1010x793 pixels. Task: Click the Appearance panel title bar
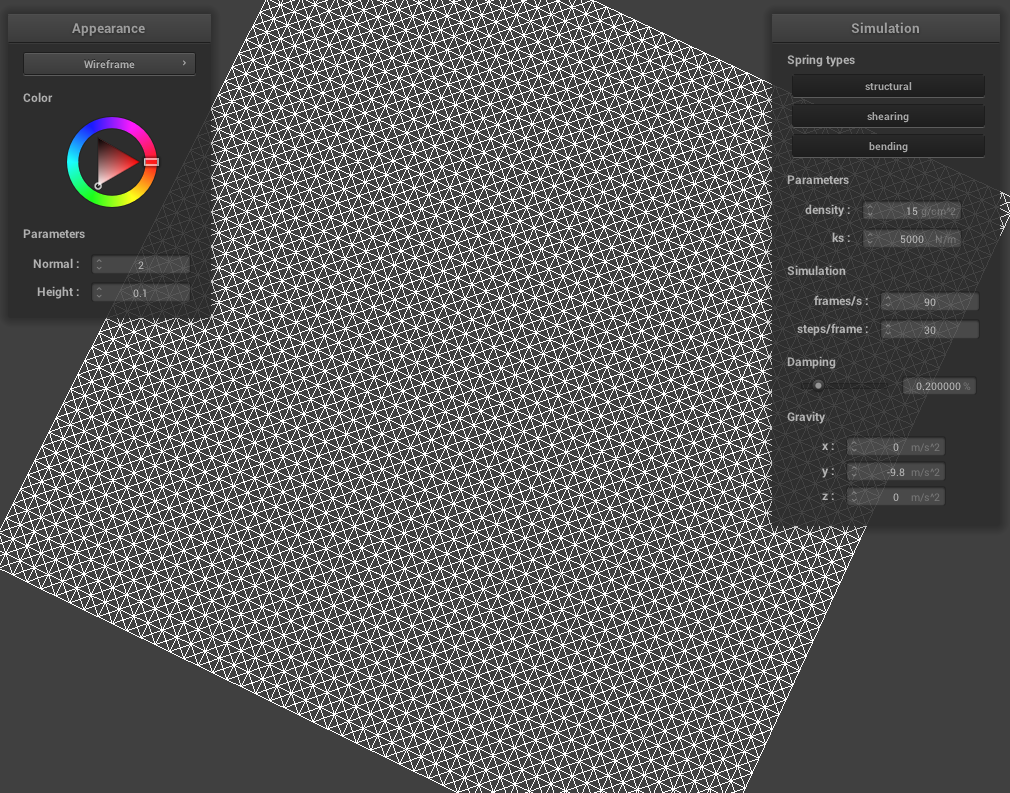pyautogui.click(x=109, y=29)
